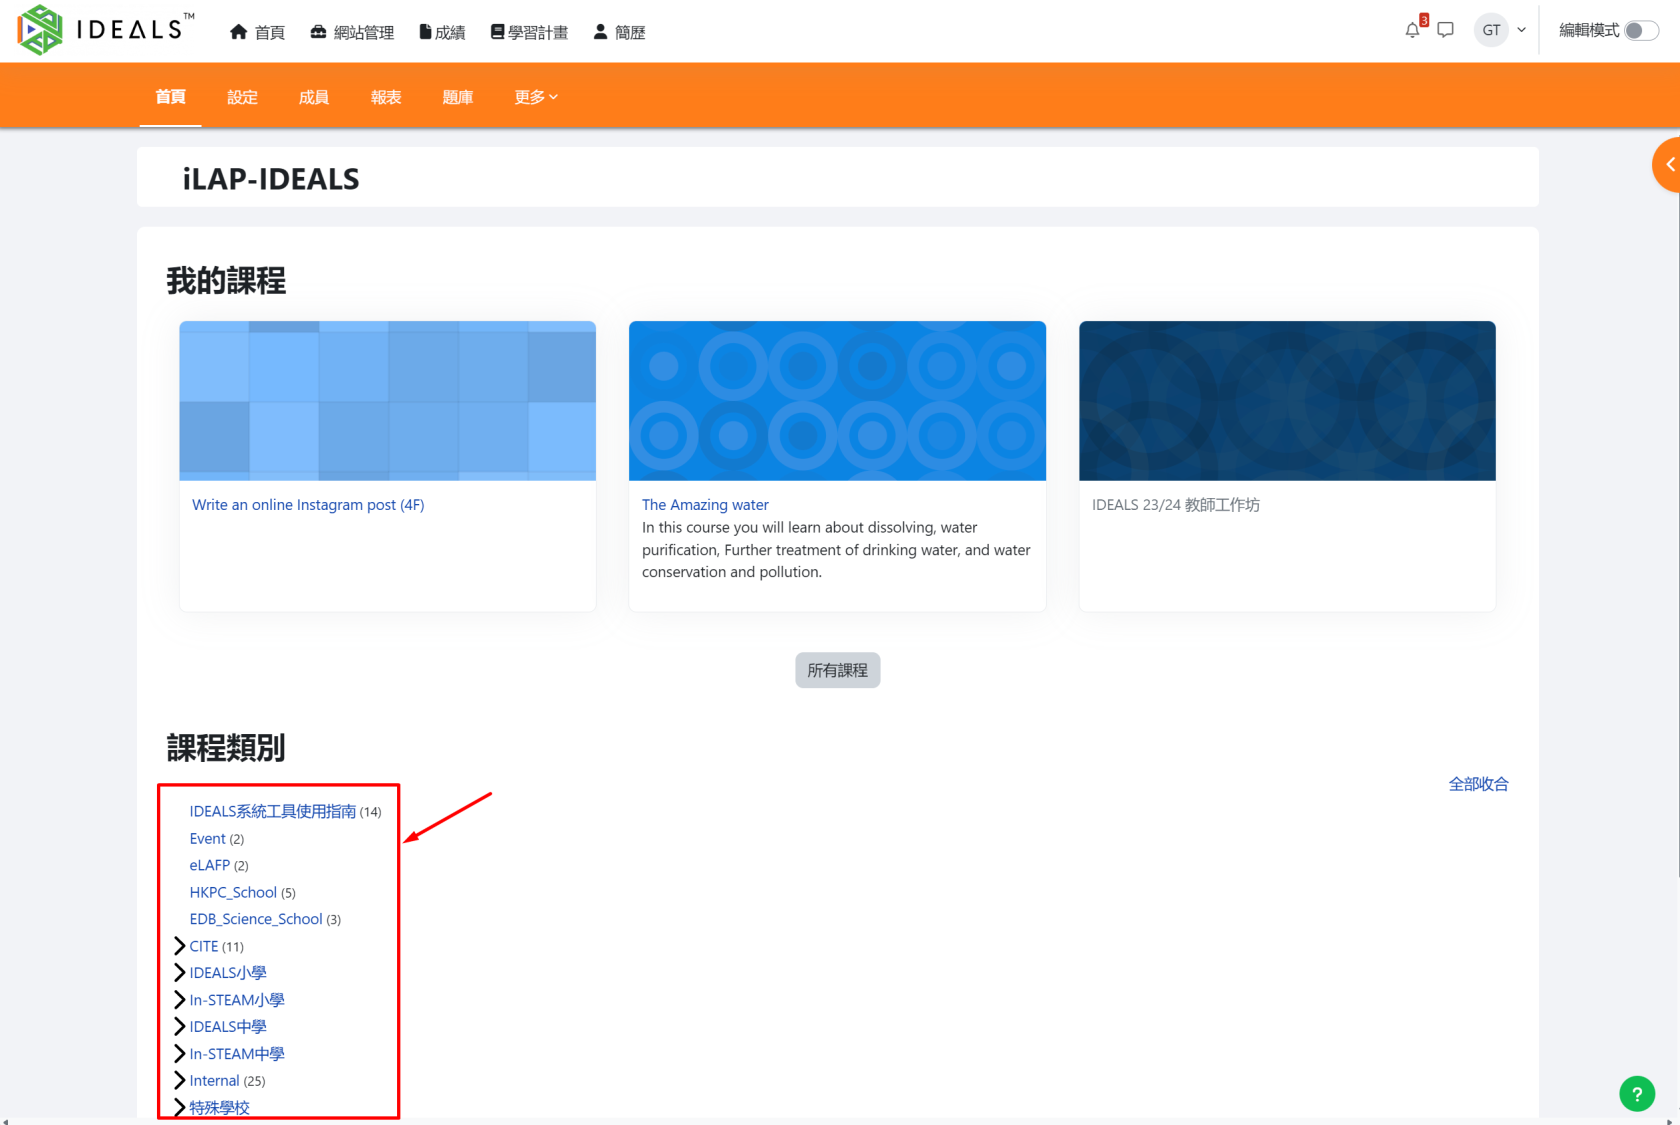Open 學習計畫 from top navigation

click(529, 32)
